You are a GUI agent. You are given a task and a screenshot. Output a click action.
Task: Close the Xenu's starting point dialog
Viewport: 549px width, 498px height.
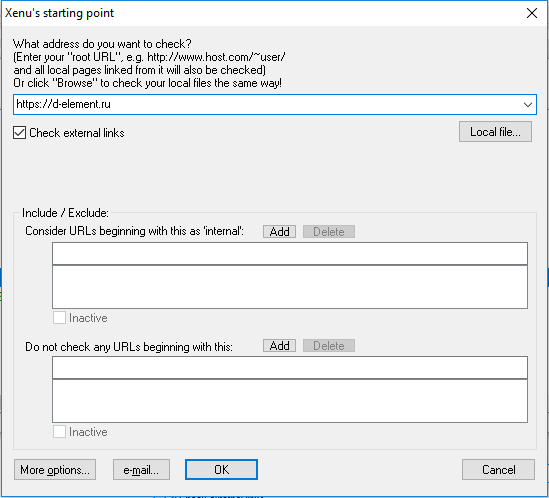coord(531,13)
